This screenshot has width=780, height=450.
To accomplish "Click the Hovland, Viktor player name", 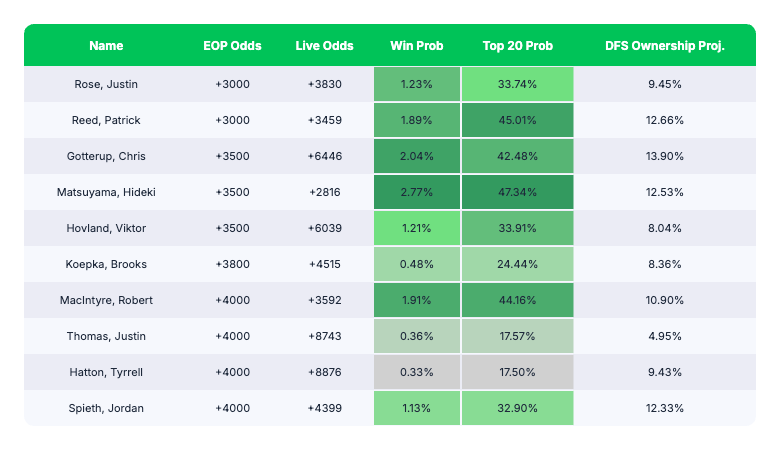I will click(105, 228).
